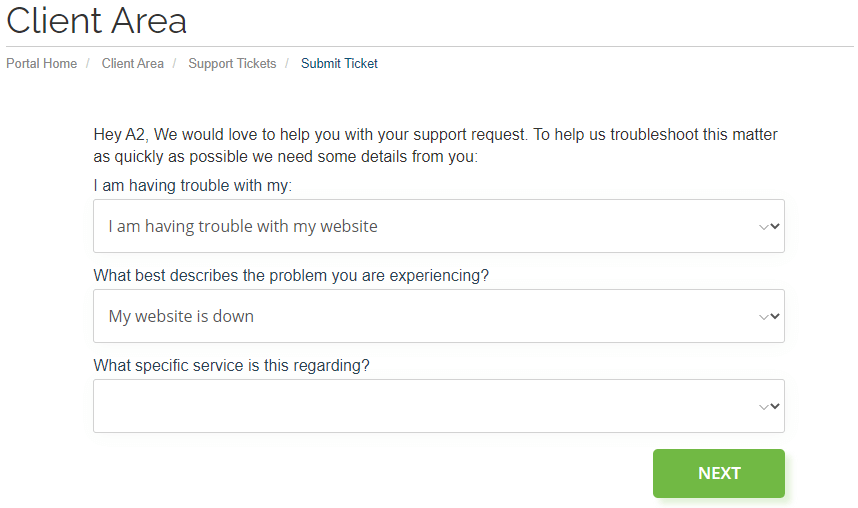Expand the "What best describes the problem" dropdown
Screen dimensions: 858x508
click(438, 316)
